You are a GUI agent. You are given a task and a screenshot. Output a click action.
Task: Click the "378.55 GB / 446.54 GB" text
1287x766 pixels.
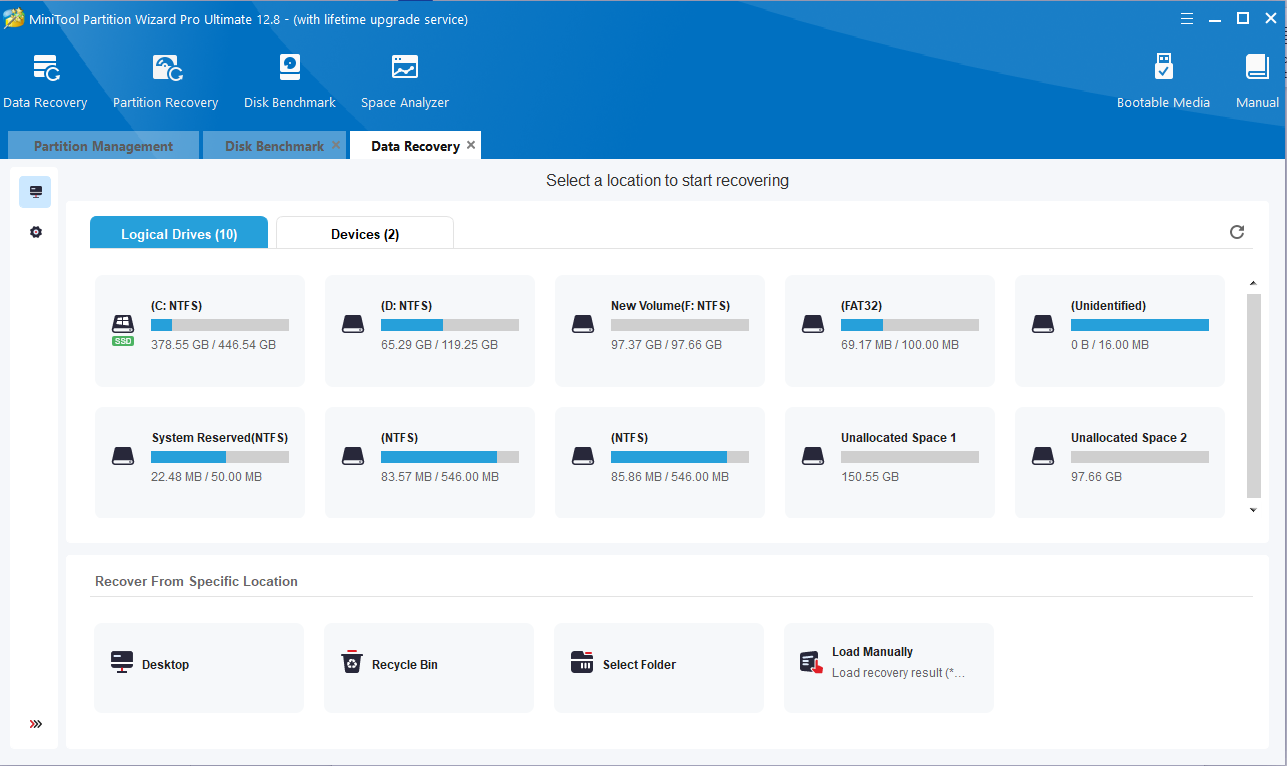(x=213, y=345)
